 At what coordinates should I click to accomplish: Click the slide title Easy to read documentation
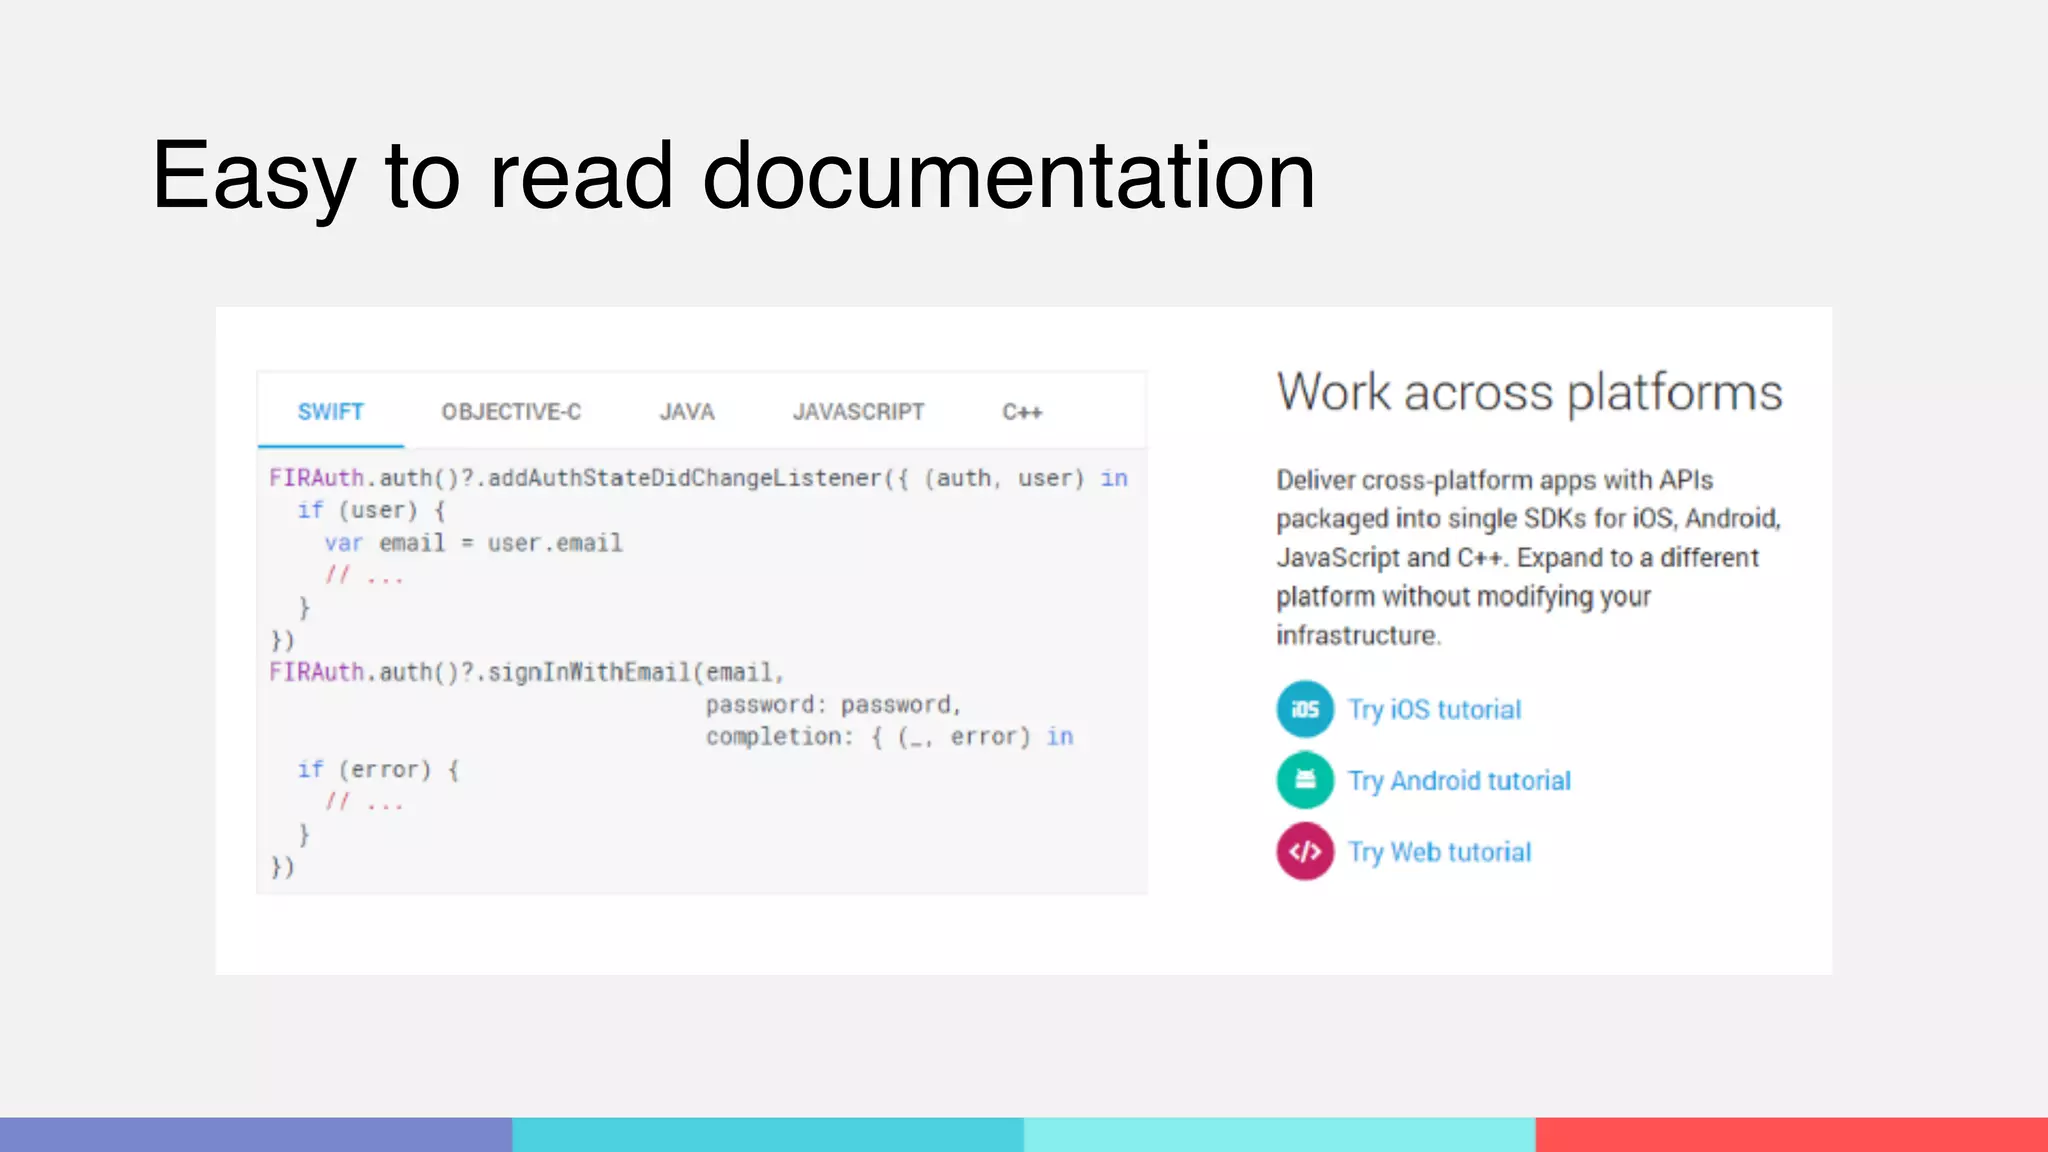(733, 176)
